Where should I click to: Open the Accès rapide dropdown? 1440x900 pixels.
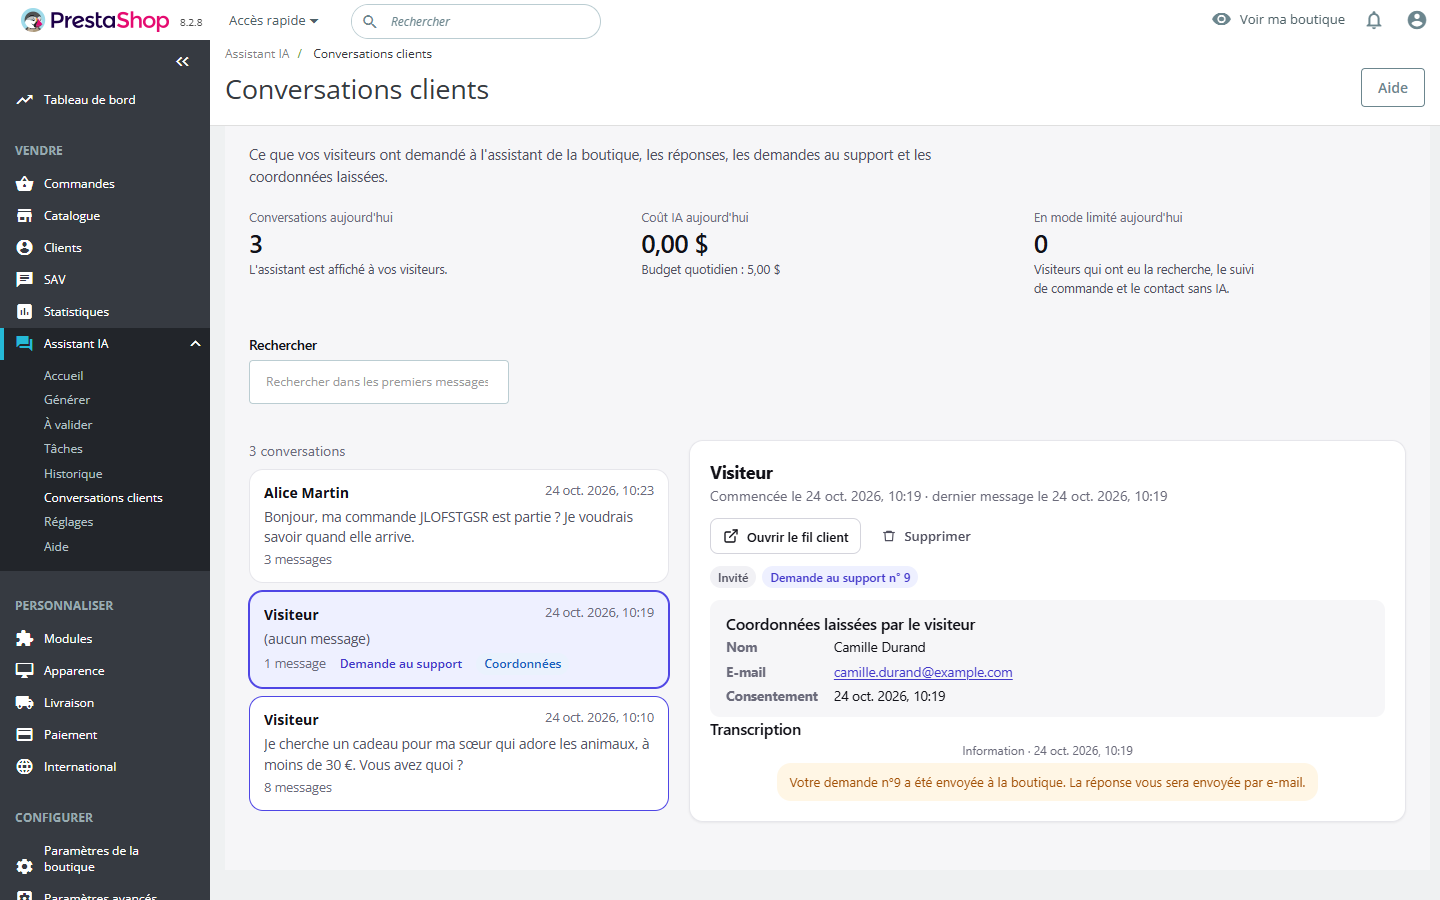click(273, 21)
